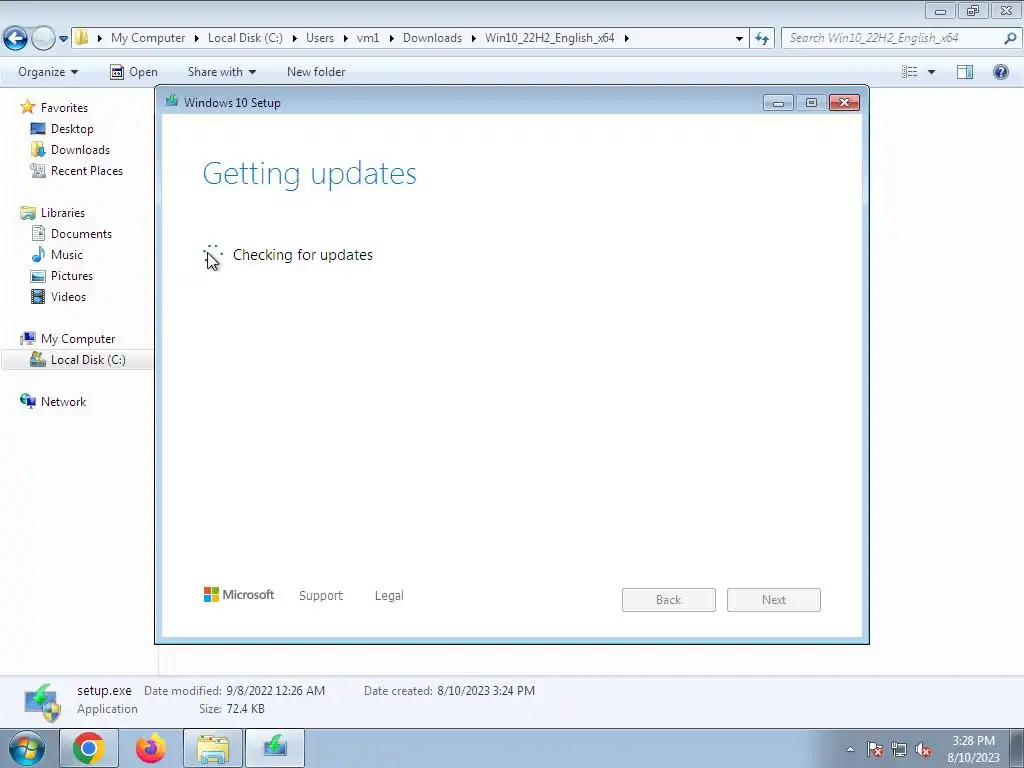Click the Change your view icon
The width and height of the screenshot is (1024, 768).
[909, 72]
